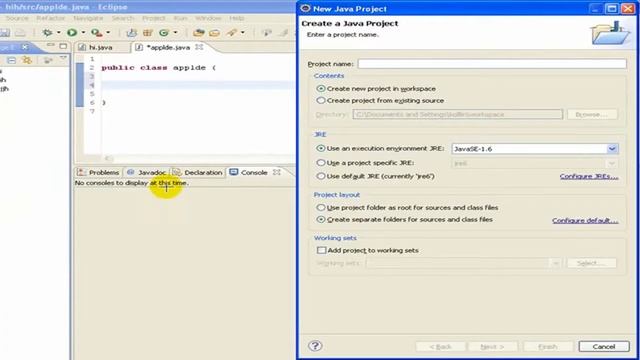
Task: Open the Source menu
Action: (x=17, y=18)
